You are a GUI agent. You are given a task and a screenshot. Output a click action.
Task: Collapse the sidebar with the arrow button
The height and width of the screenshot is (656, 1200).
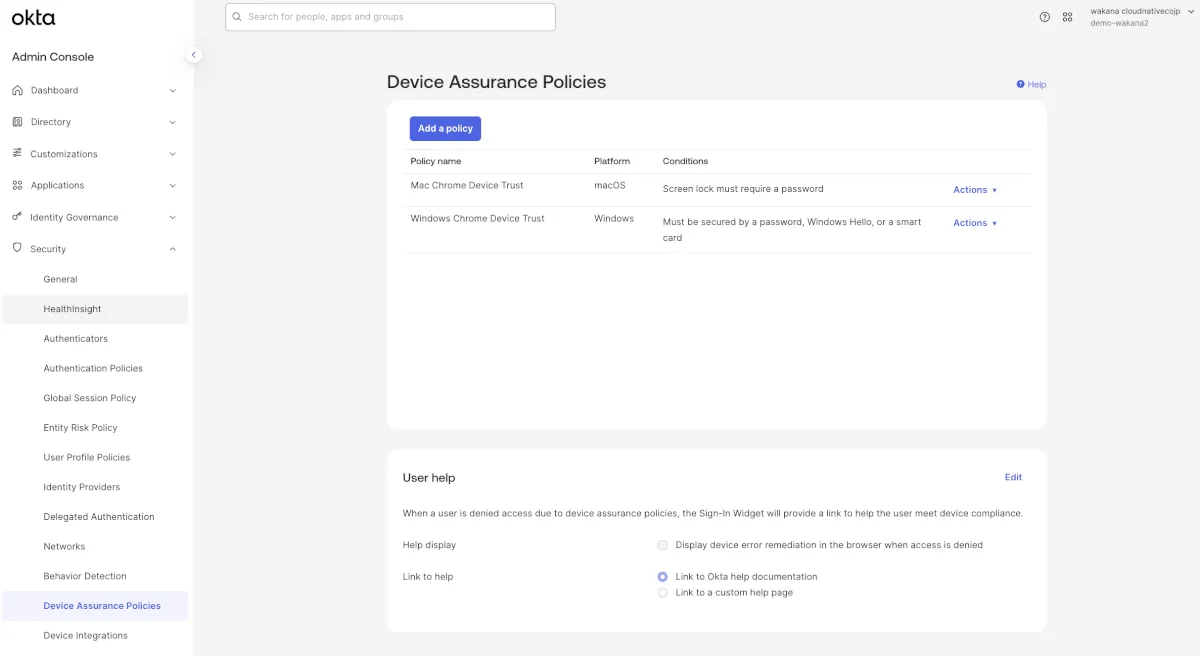[194, 55]
